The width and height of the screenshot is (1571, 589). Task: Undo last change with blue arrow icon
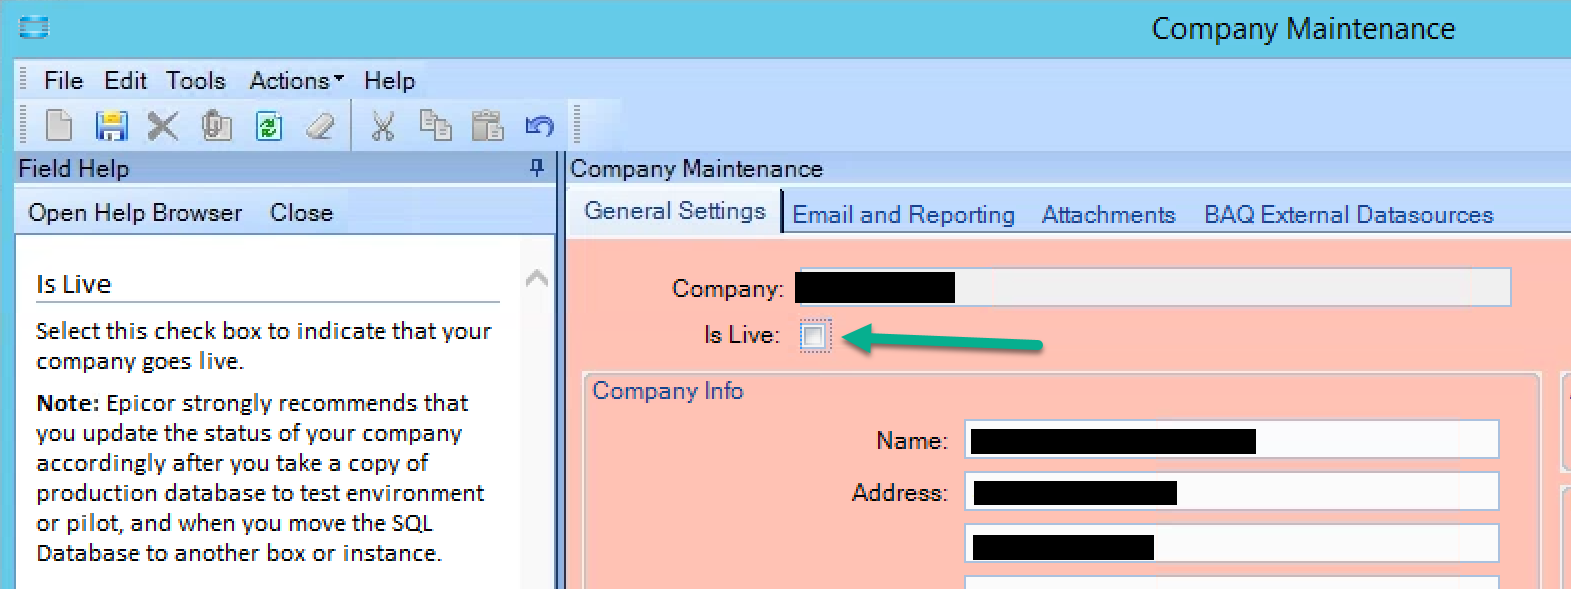point(539,126)
